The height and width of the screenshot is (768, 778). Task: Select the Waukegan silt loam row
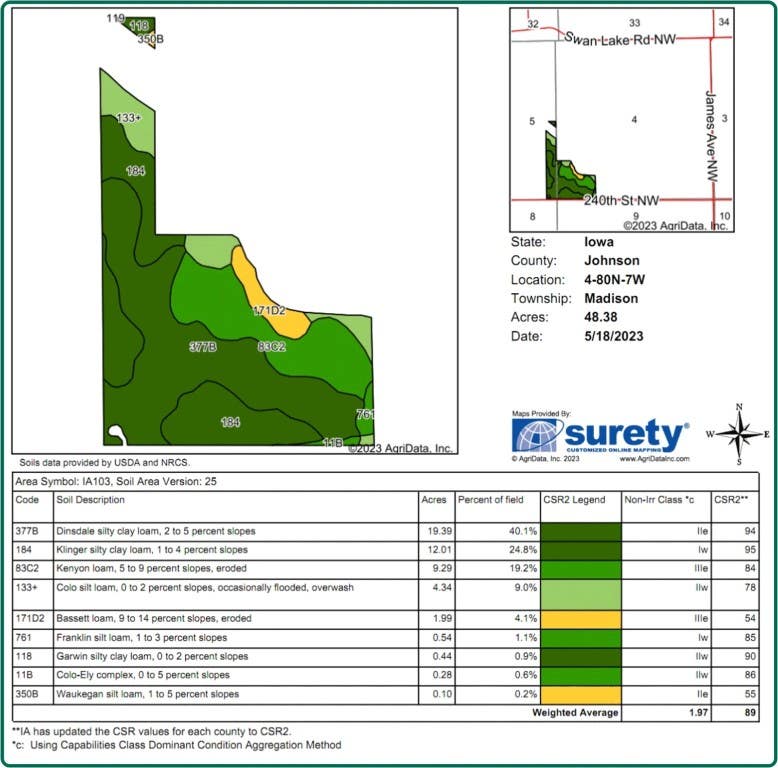click(386, 695)
